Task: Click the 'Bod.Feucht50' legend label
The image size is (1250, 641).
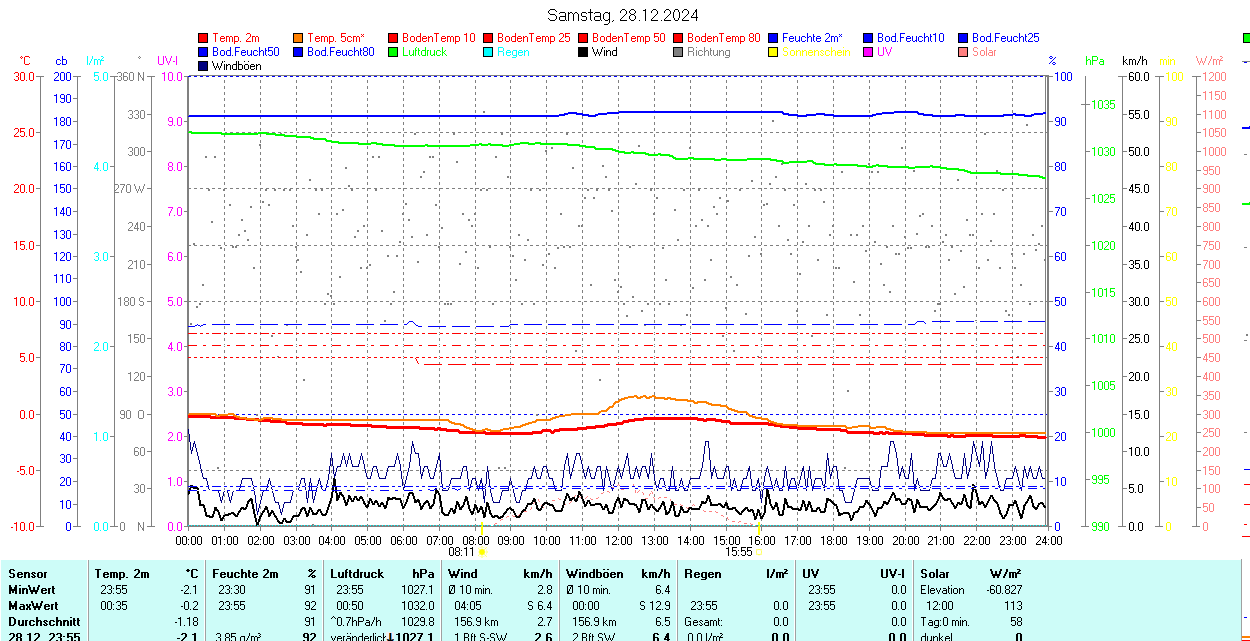Action: tap(246, 52)
